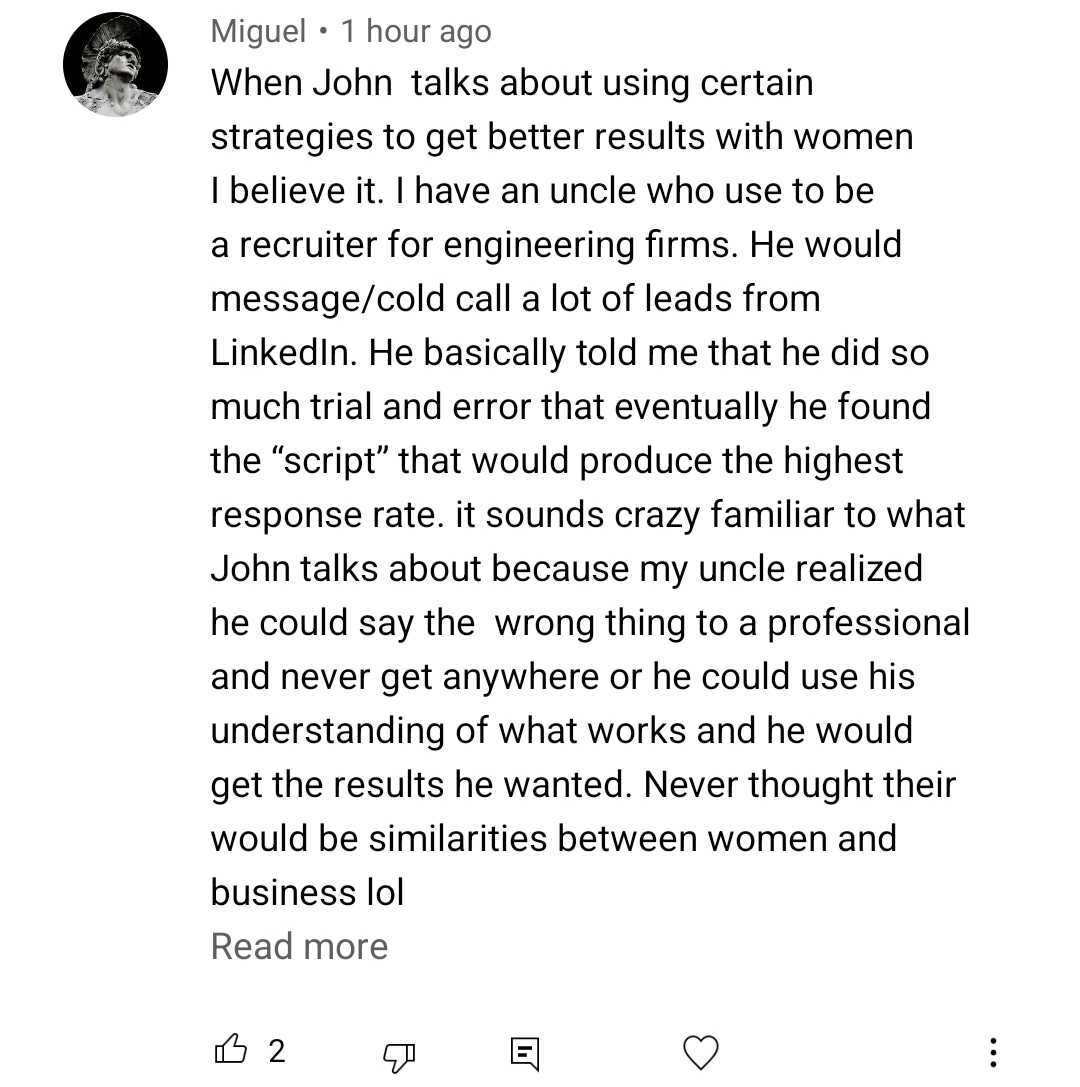This screenshot has height=1087, width=1080.
Task: Heart Miguel's comment
Action: (x=700, y=1052)
